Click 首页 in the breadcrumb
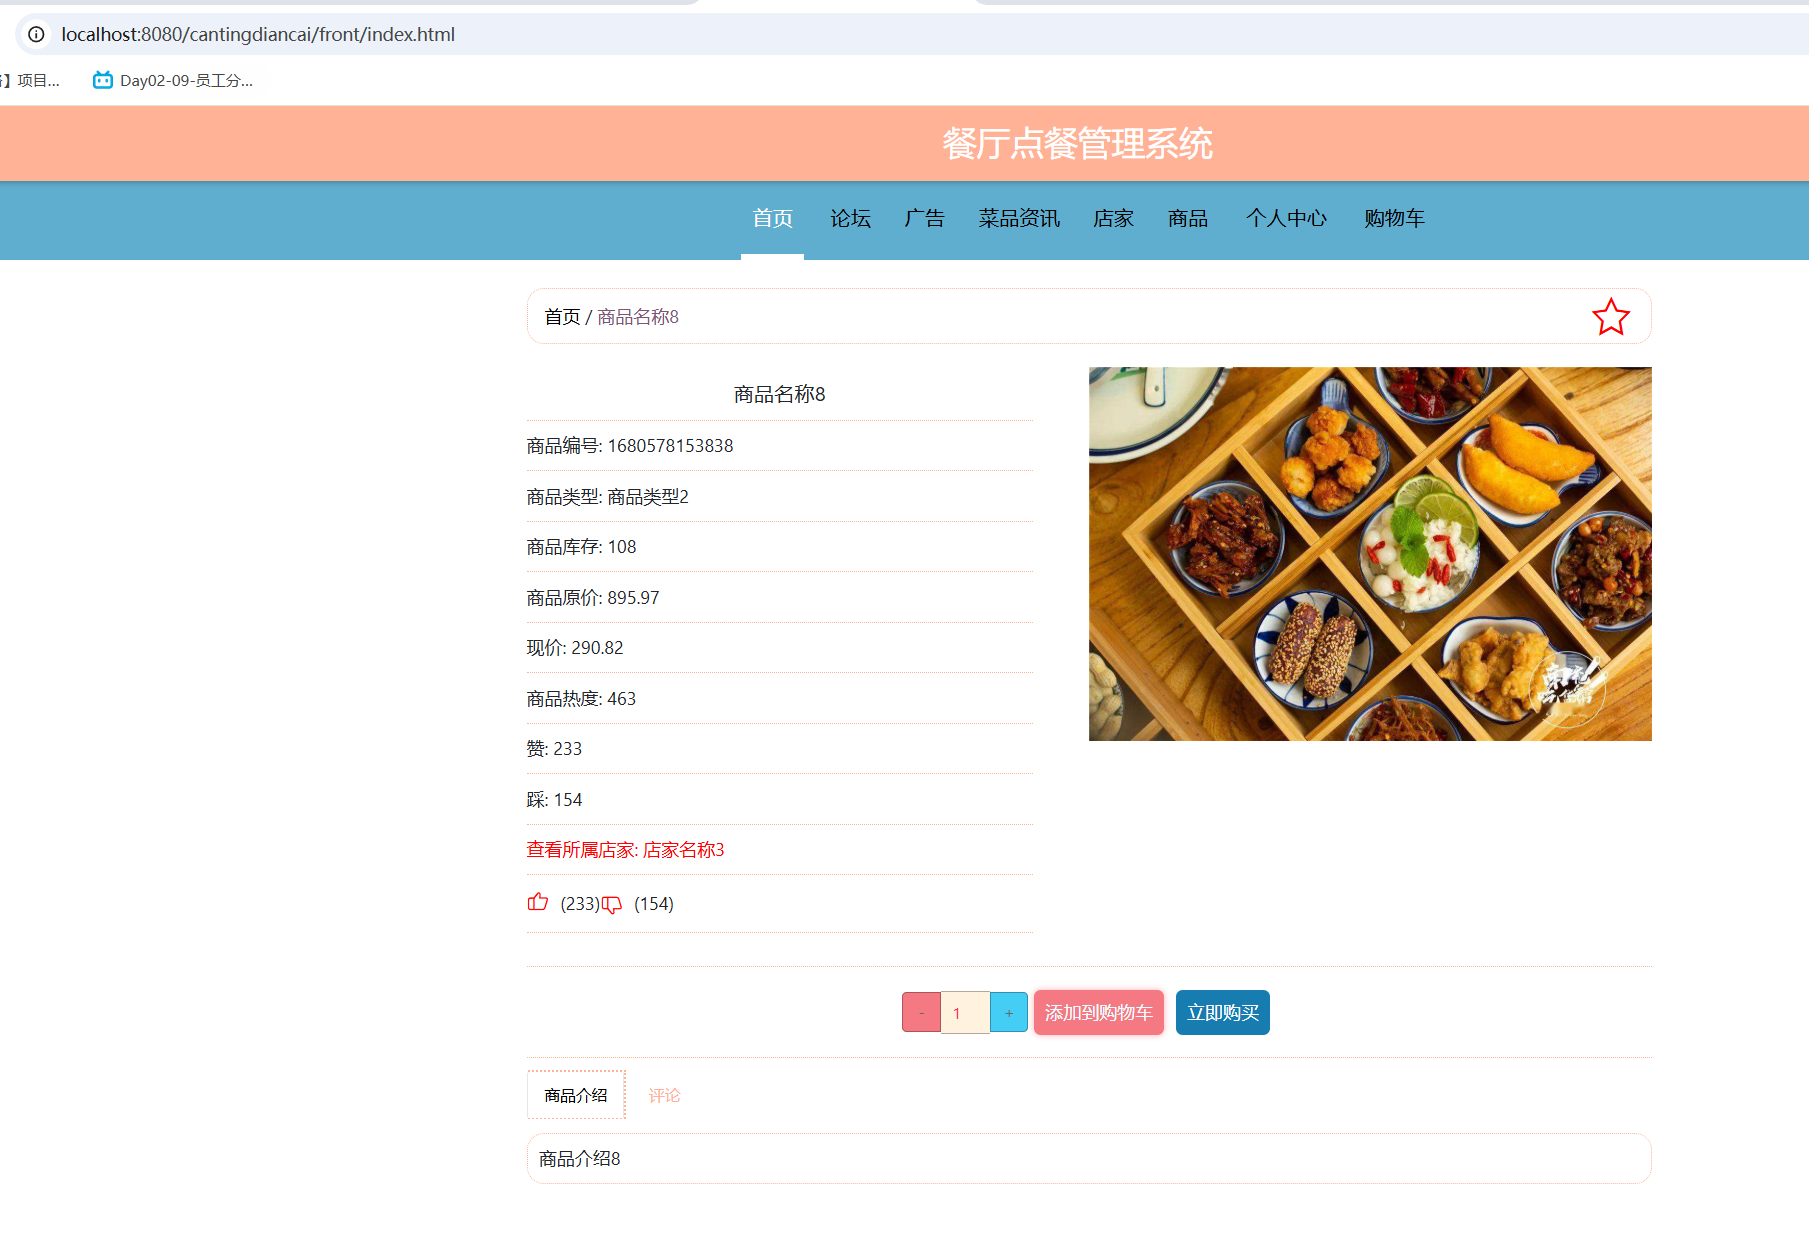This screenshot has width=1809, height=1246. point(562,316)
